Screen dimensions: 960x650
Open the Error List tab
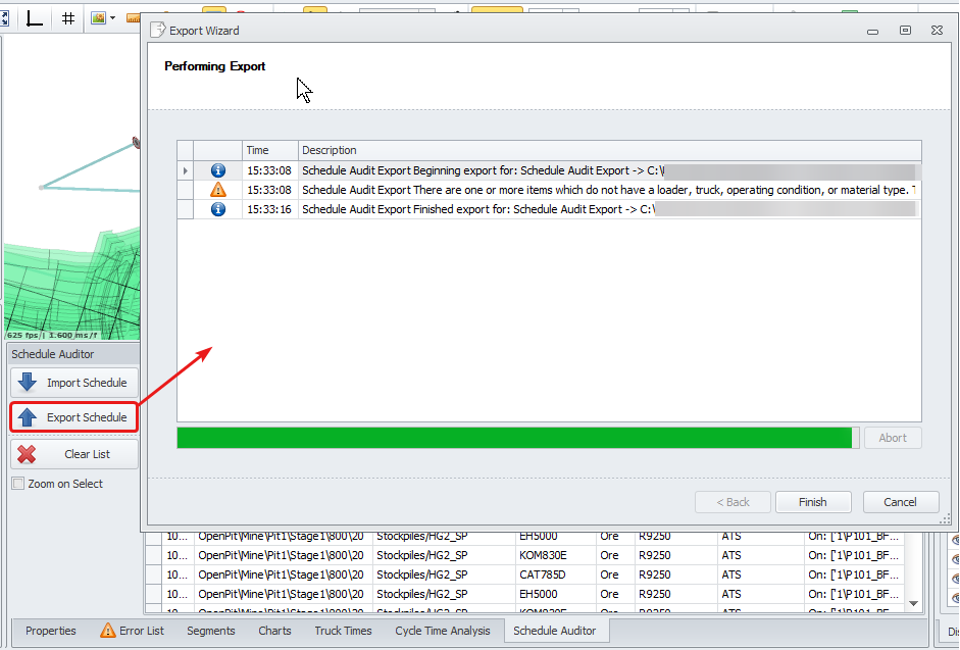tap(132, 630)
